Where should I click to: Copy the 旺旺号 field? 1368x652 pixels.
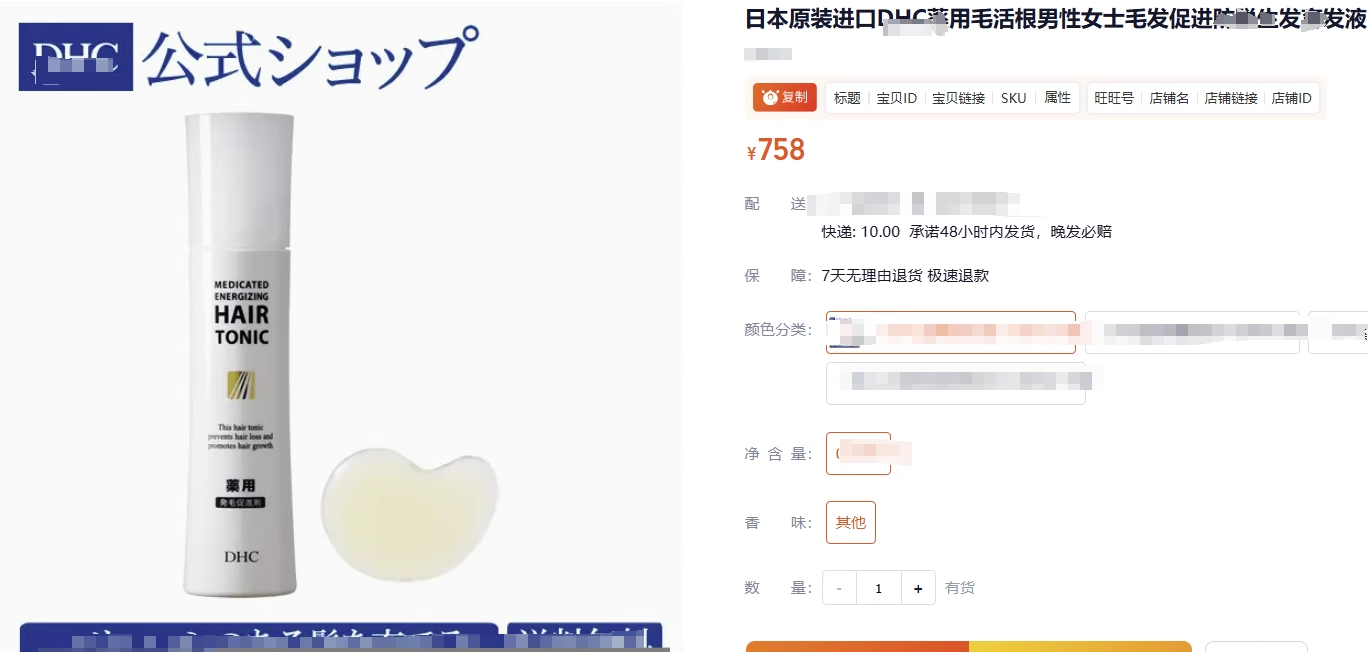(x=1114, y=98)
